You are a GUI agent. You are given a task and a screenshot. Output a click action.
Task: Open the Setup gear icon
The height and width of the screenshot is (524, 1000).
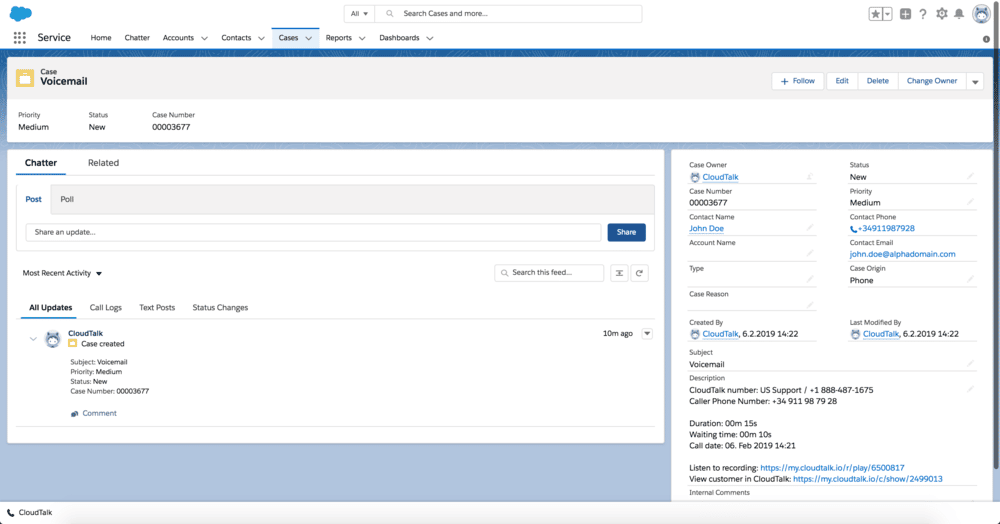tap(941, 13)
